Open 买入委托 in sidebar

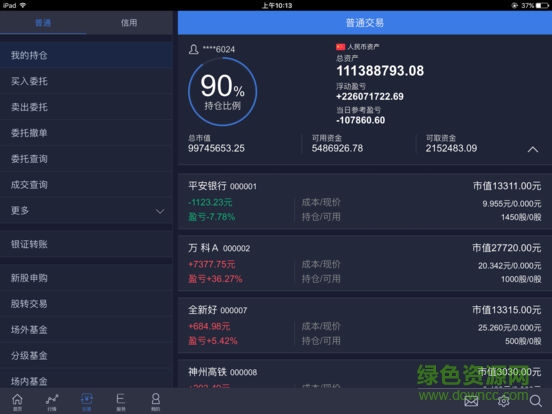coord(86,81)
